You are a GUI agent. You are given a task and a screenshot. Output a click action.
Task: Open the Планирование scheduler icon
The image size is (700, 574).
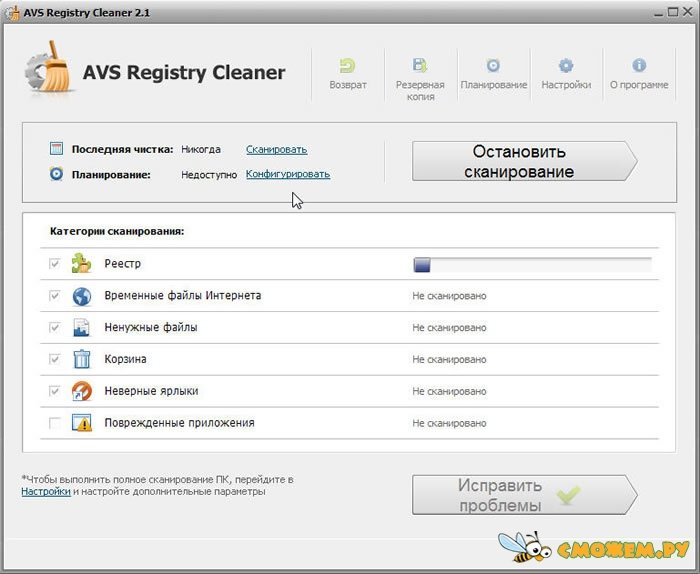(x=493, y=66)
